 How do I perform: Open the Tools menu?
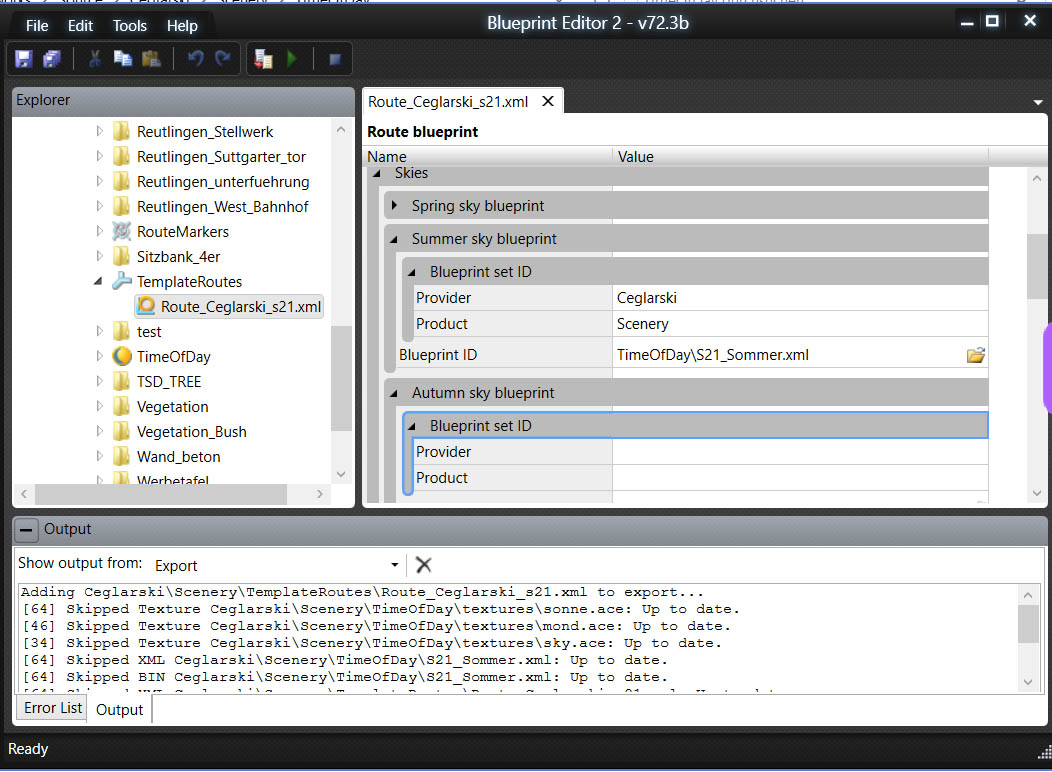(x=129, y=25)
